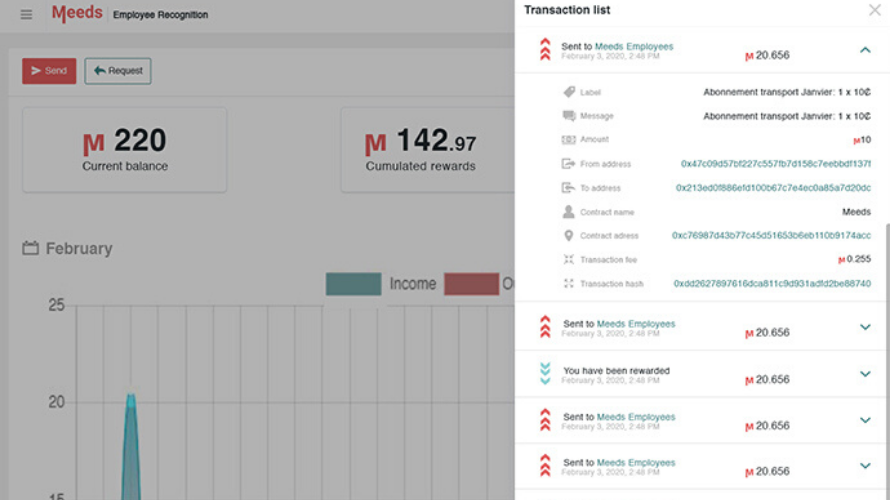Click the February calendar icon
890x500 pixels.
[x=31, y=248]
